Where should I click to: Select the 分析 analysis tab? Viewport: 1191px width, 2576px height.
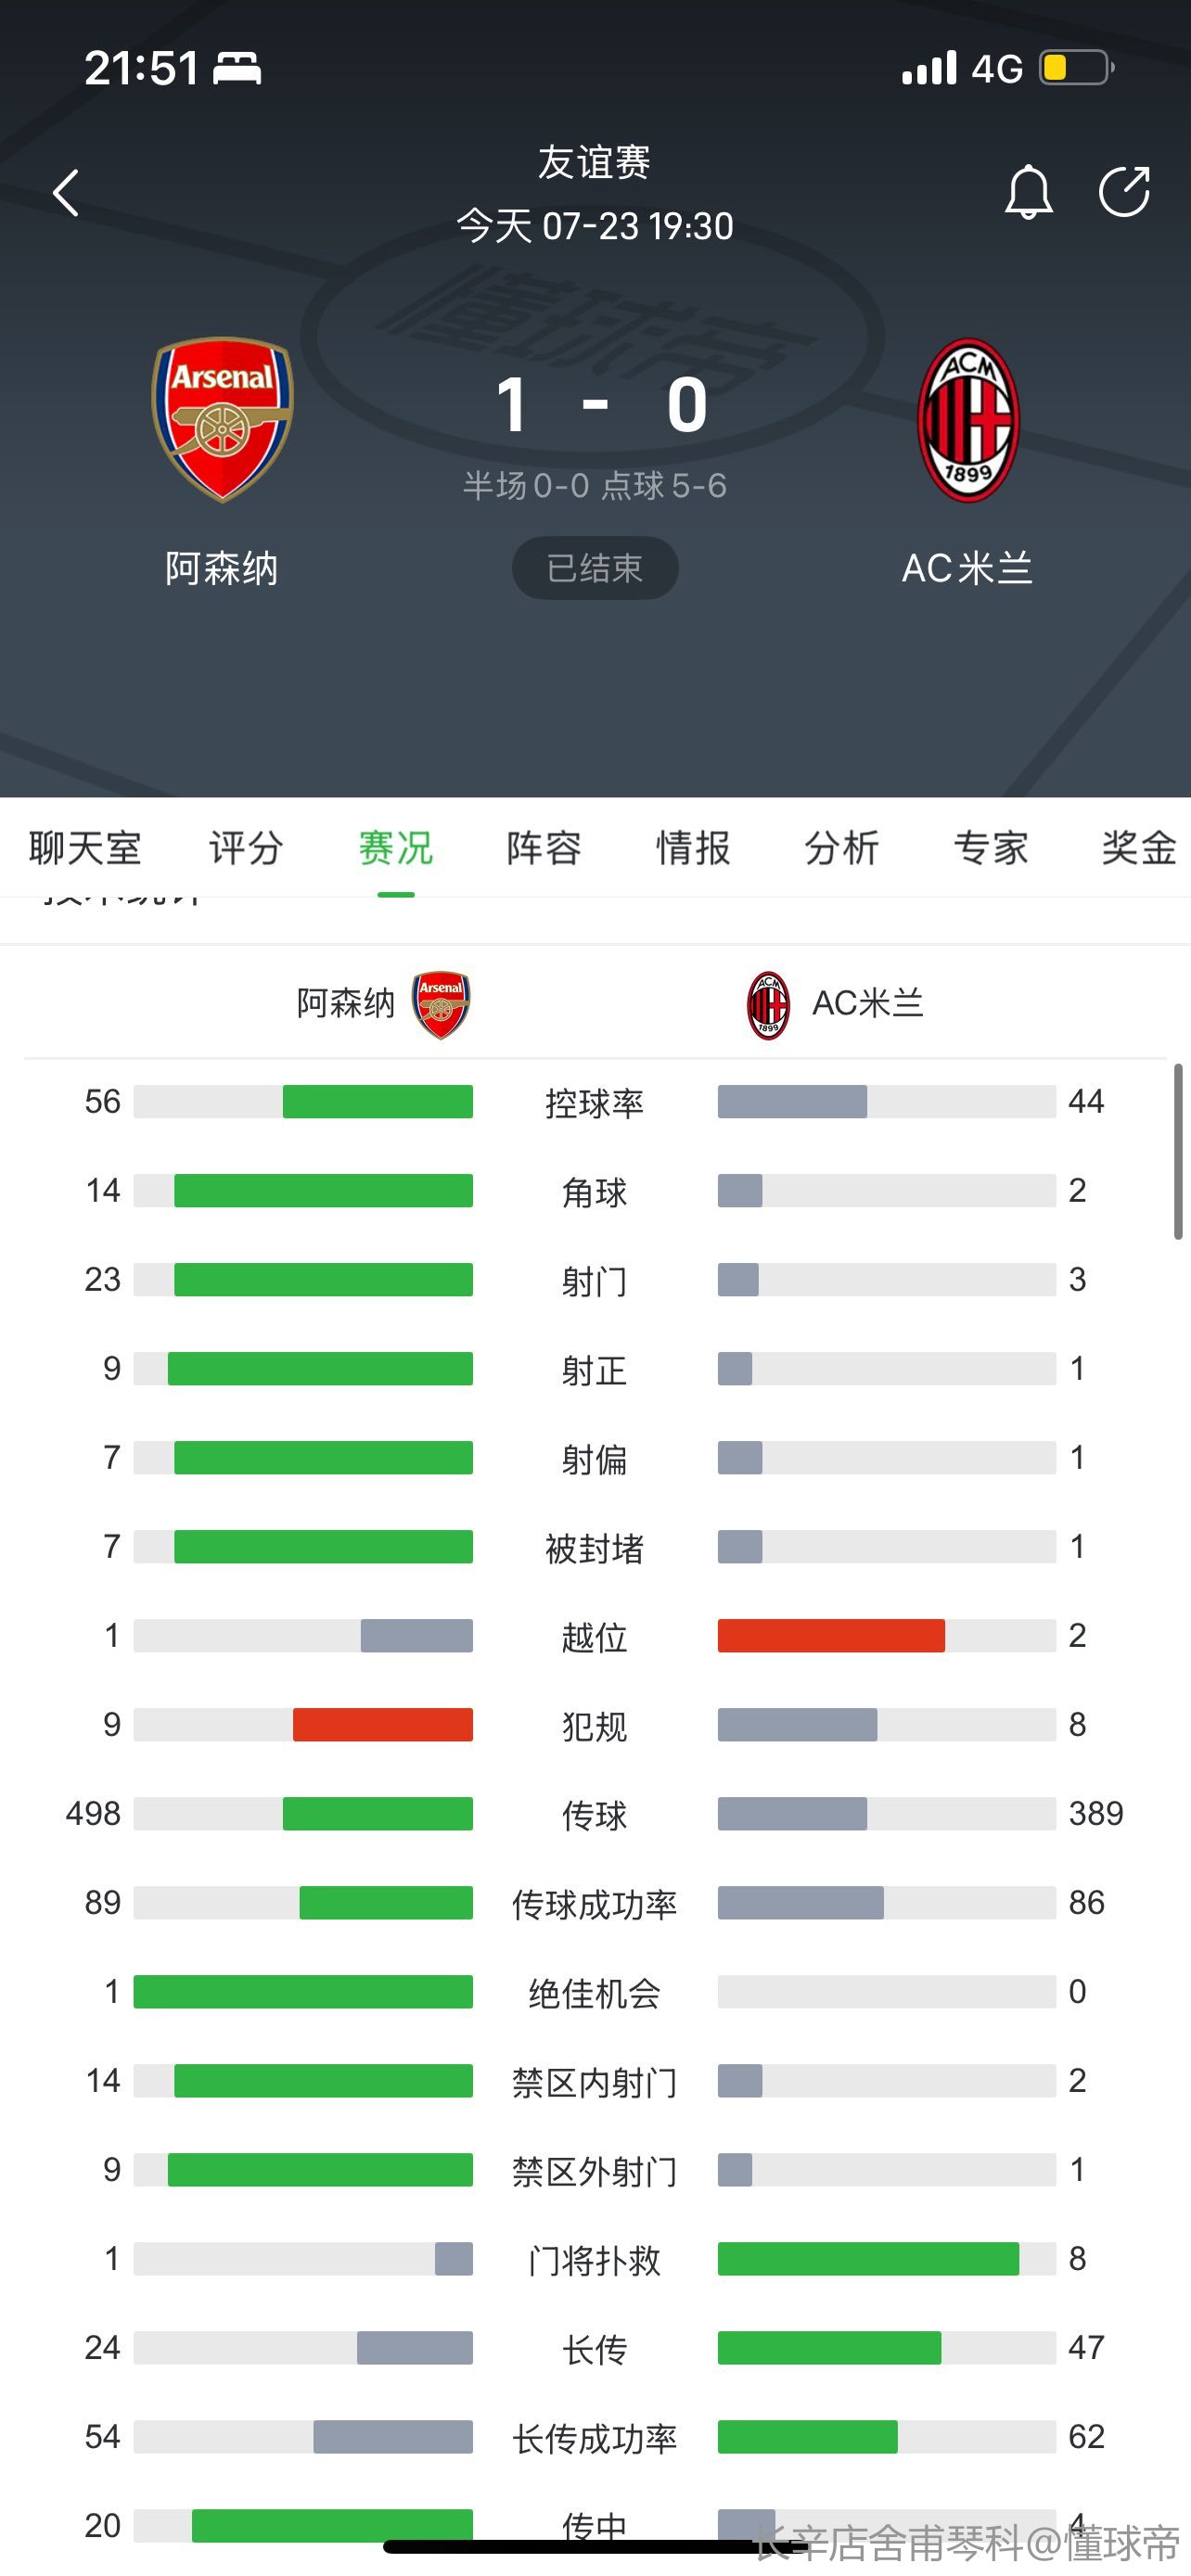(x=842, y=848)
